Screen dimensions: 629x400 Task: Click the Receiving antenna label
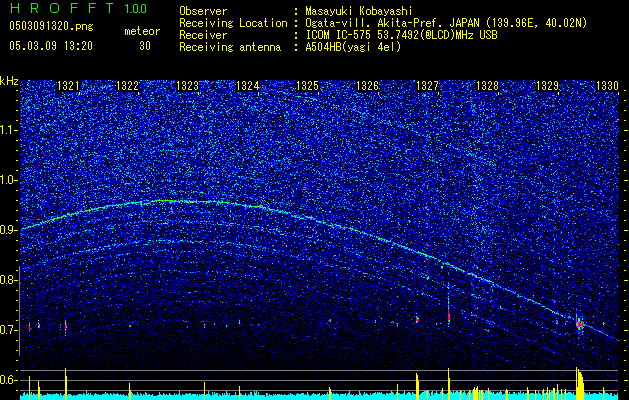[230, 47]
